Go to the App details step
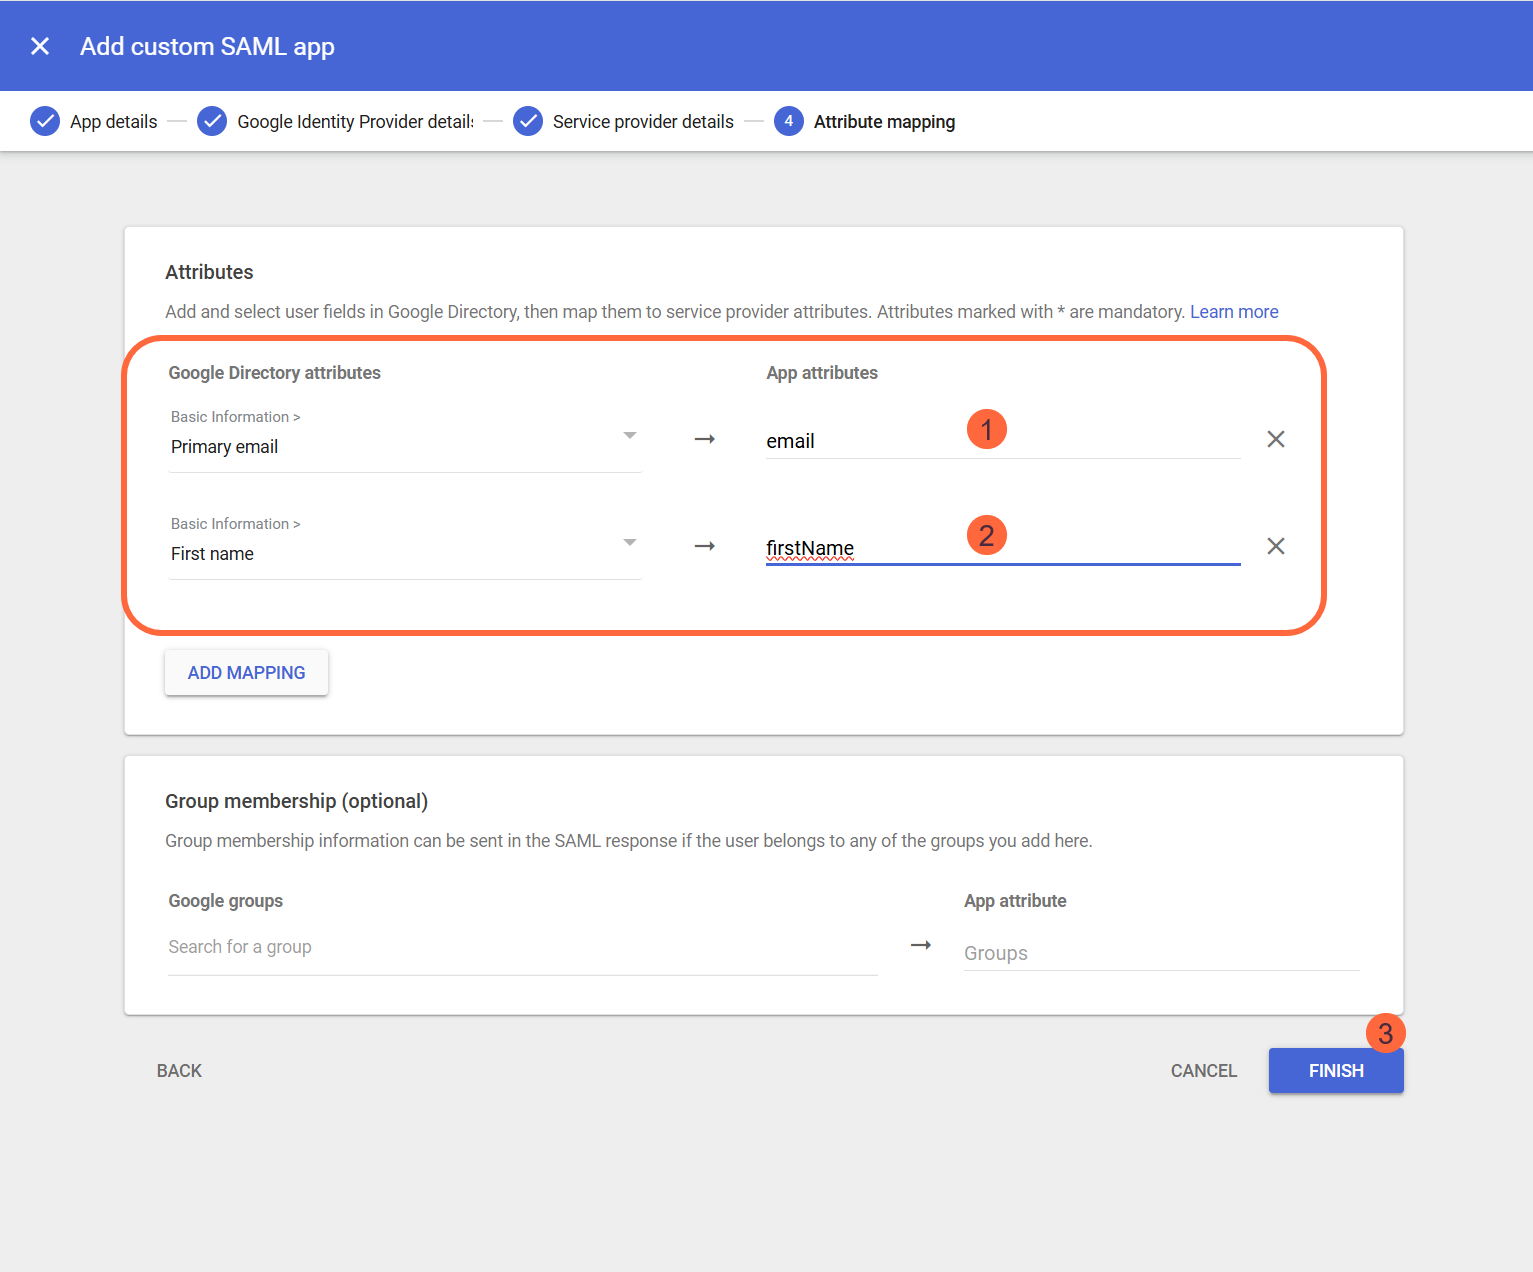This screenshot has height=1272, width=1533. (x=113, y=121)
